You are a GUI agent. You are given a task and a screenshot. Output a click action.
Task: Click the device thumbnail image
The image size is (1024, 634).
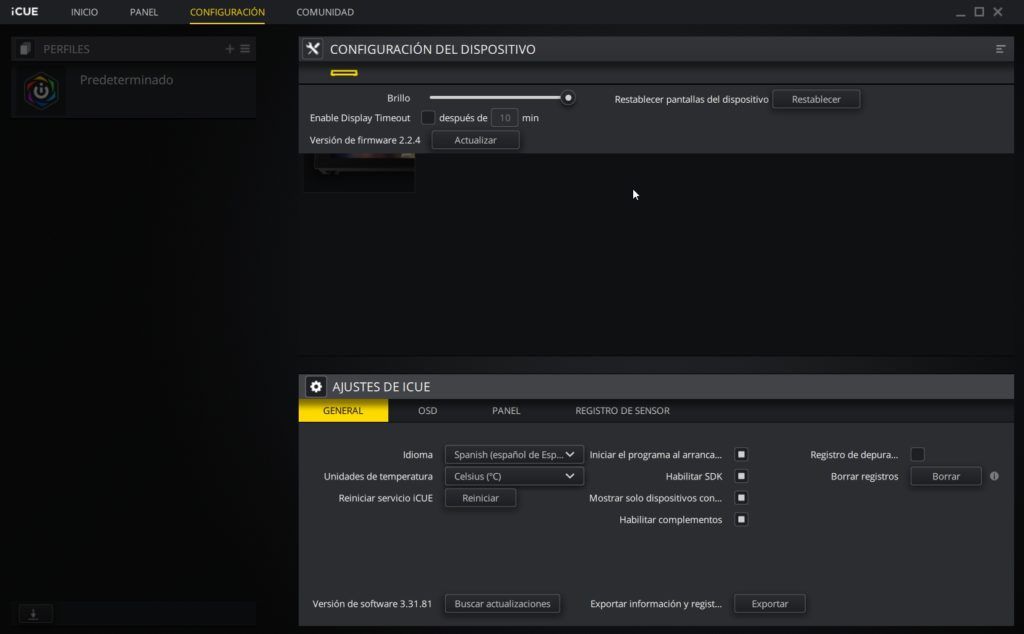click(x=359, y=172)
